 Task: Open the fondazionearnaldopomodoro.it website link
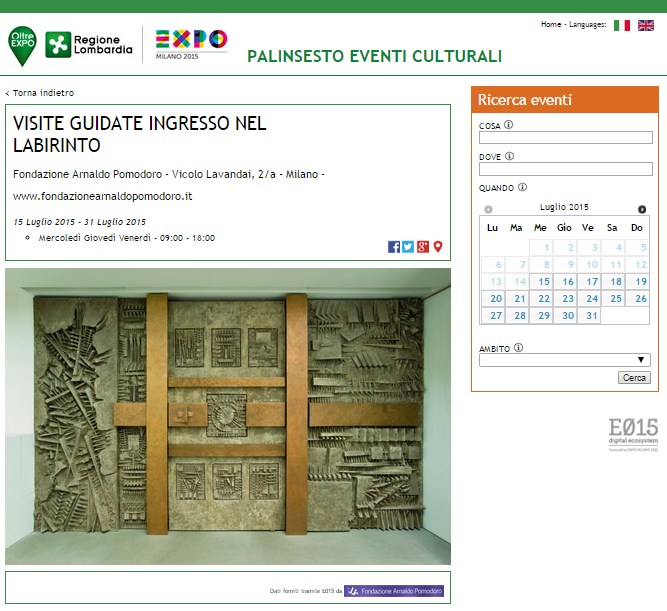102,196
